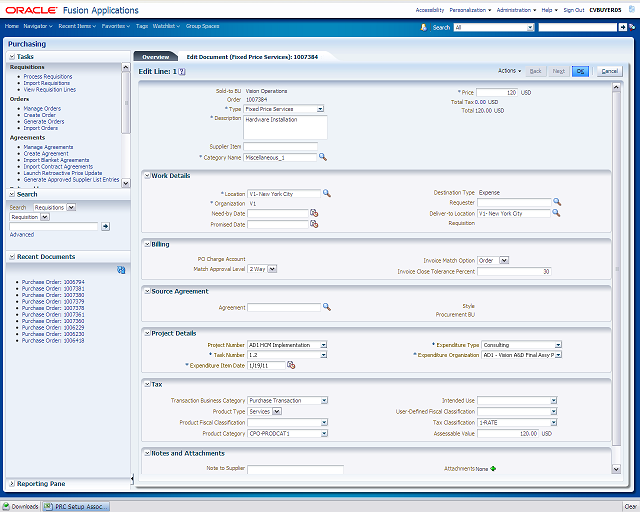Viewport: 640px width, 512px height.
Task: Collapse the Tasks panel
Action: 12,56
